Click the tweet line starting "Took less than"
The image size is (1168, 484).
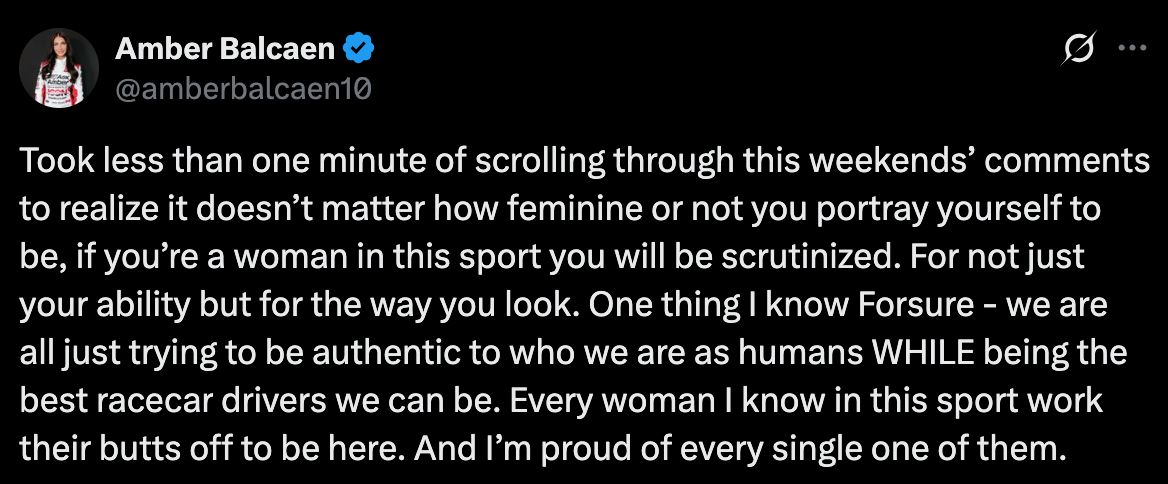pyautogui.click(x=584, y=161)
